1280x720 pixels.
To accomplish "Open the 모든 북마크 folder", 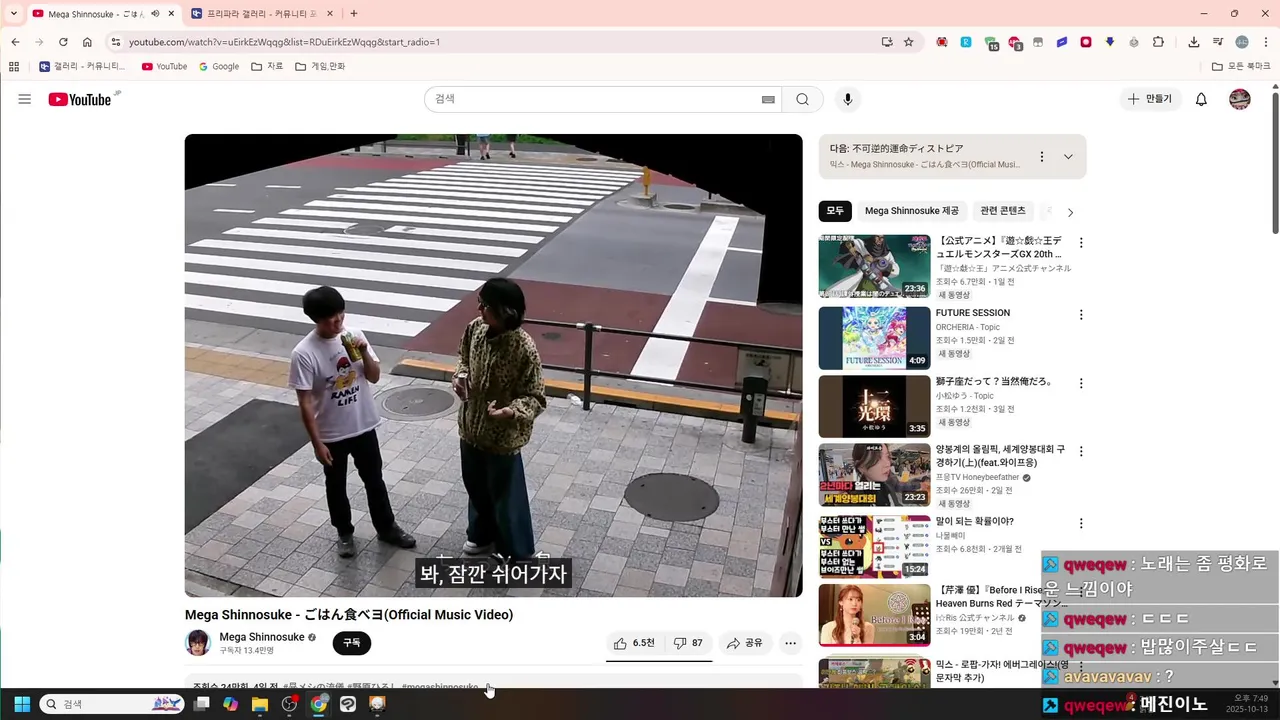I will point(1240,66).
